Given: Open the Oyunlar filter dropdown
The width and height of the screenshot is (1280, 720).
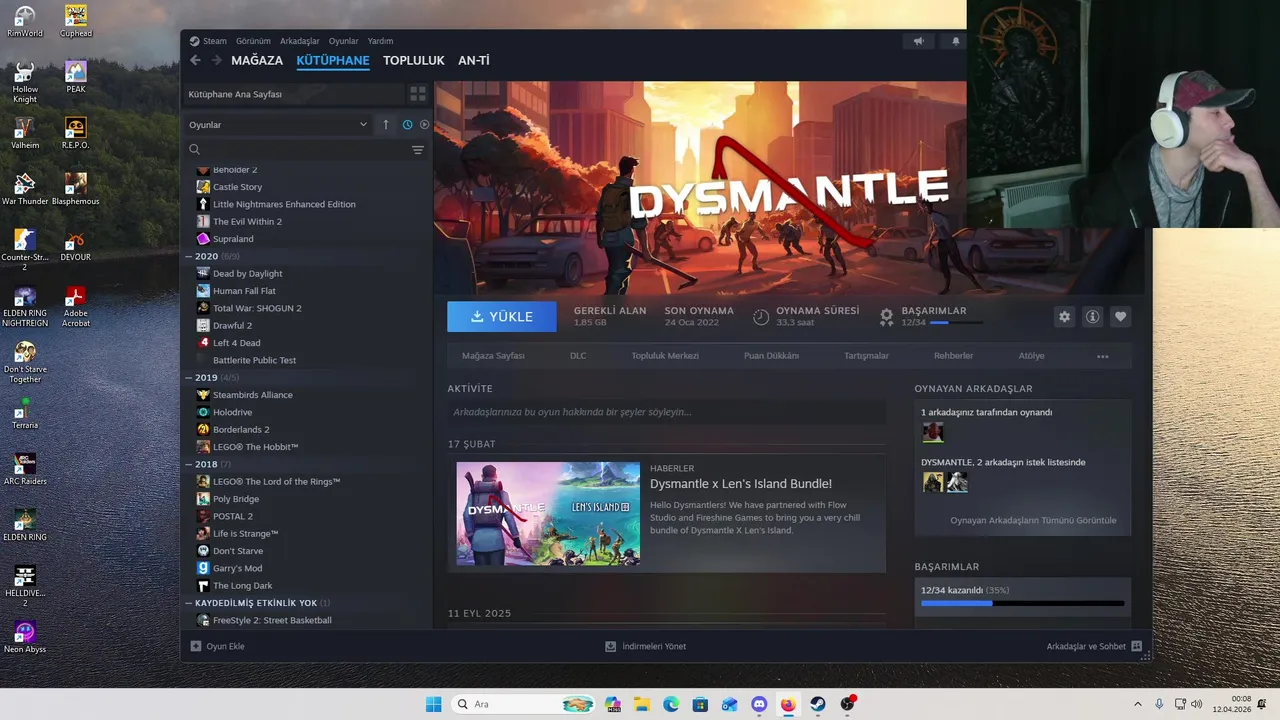Looking at the screenshot, I should coord(278,125).
